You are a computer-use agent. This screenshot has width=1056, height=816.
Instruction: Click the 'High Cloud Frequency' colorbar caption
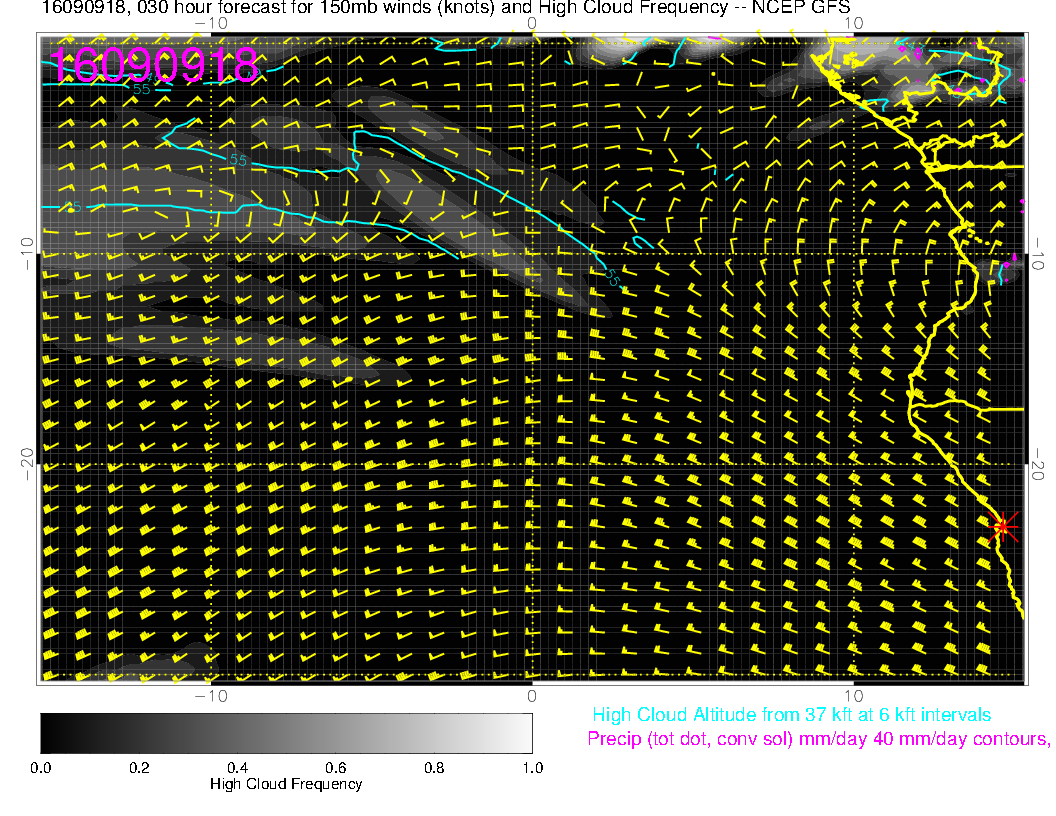click(x=286, y=784)
